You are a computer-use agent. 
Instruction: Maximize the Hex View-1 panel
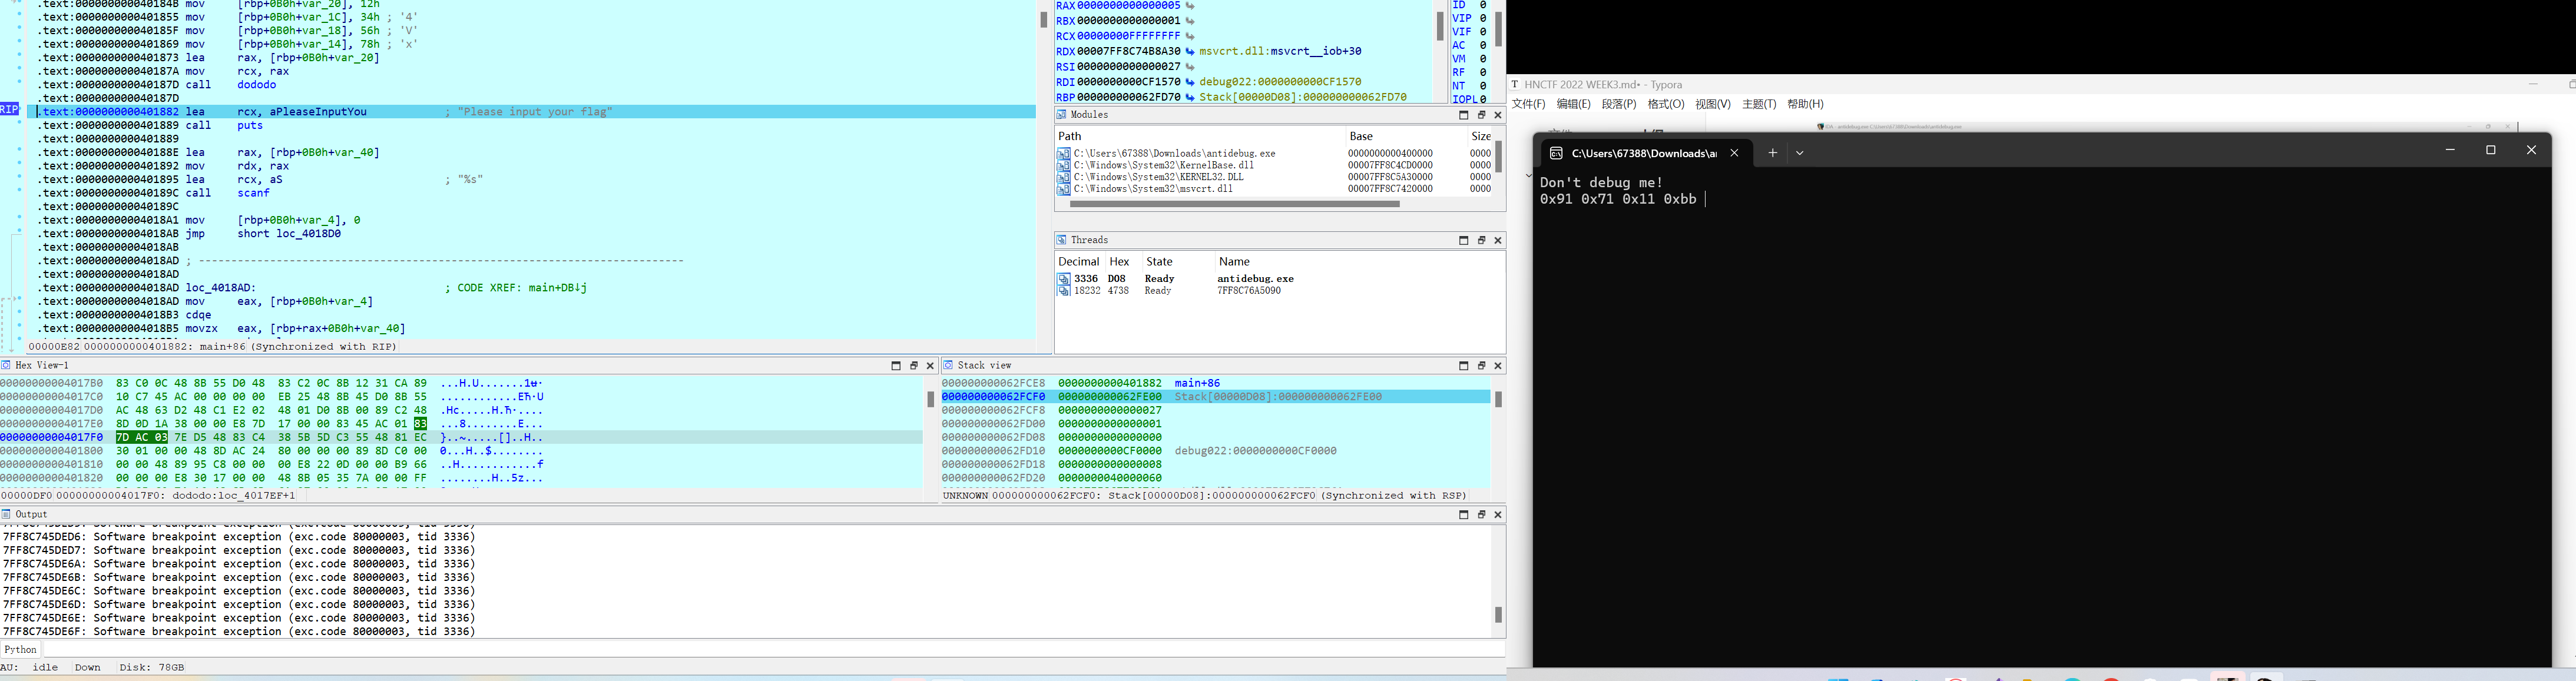coord(896,366)
